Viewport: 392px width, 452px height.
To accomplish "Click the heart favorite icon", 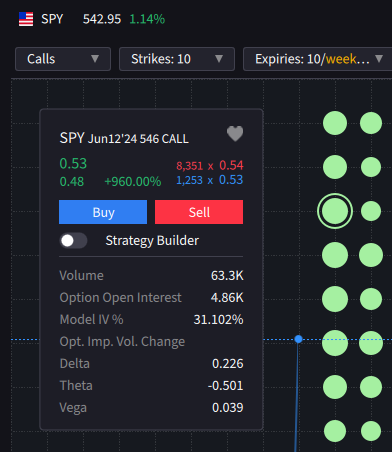I will [x=235, y=134].
